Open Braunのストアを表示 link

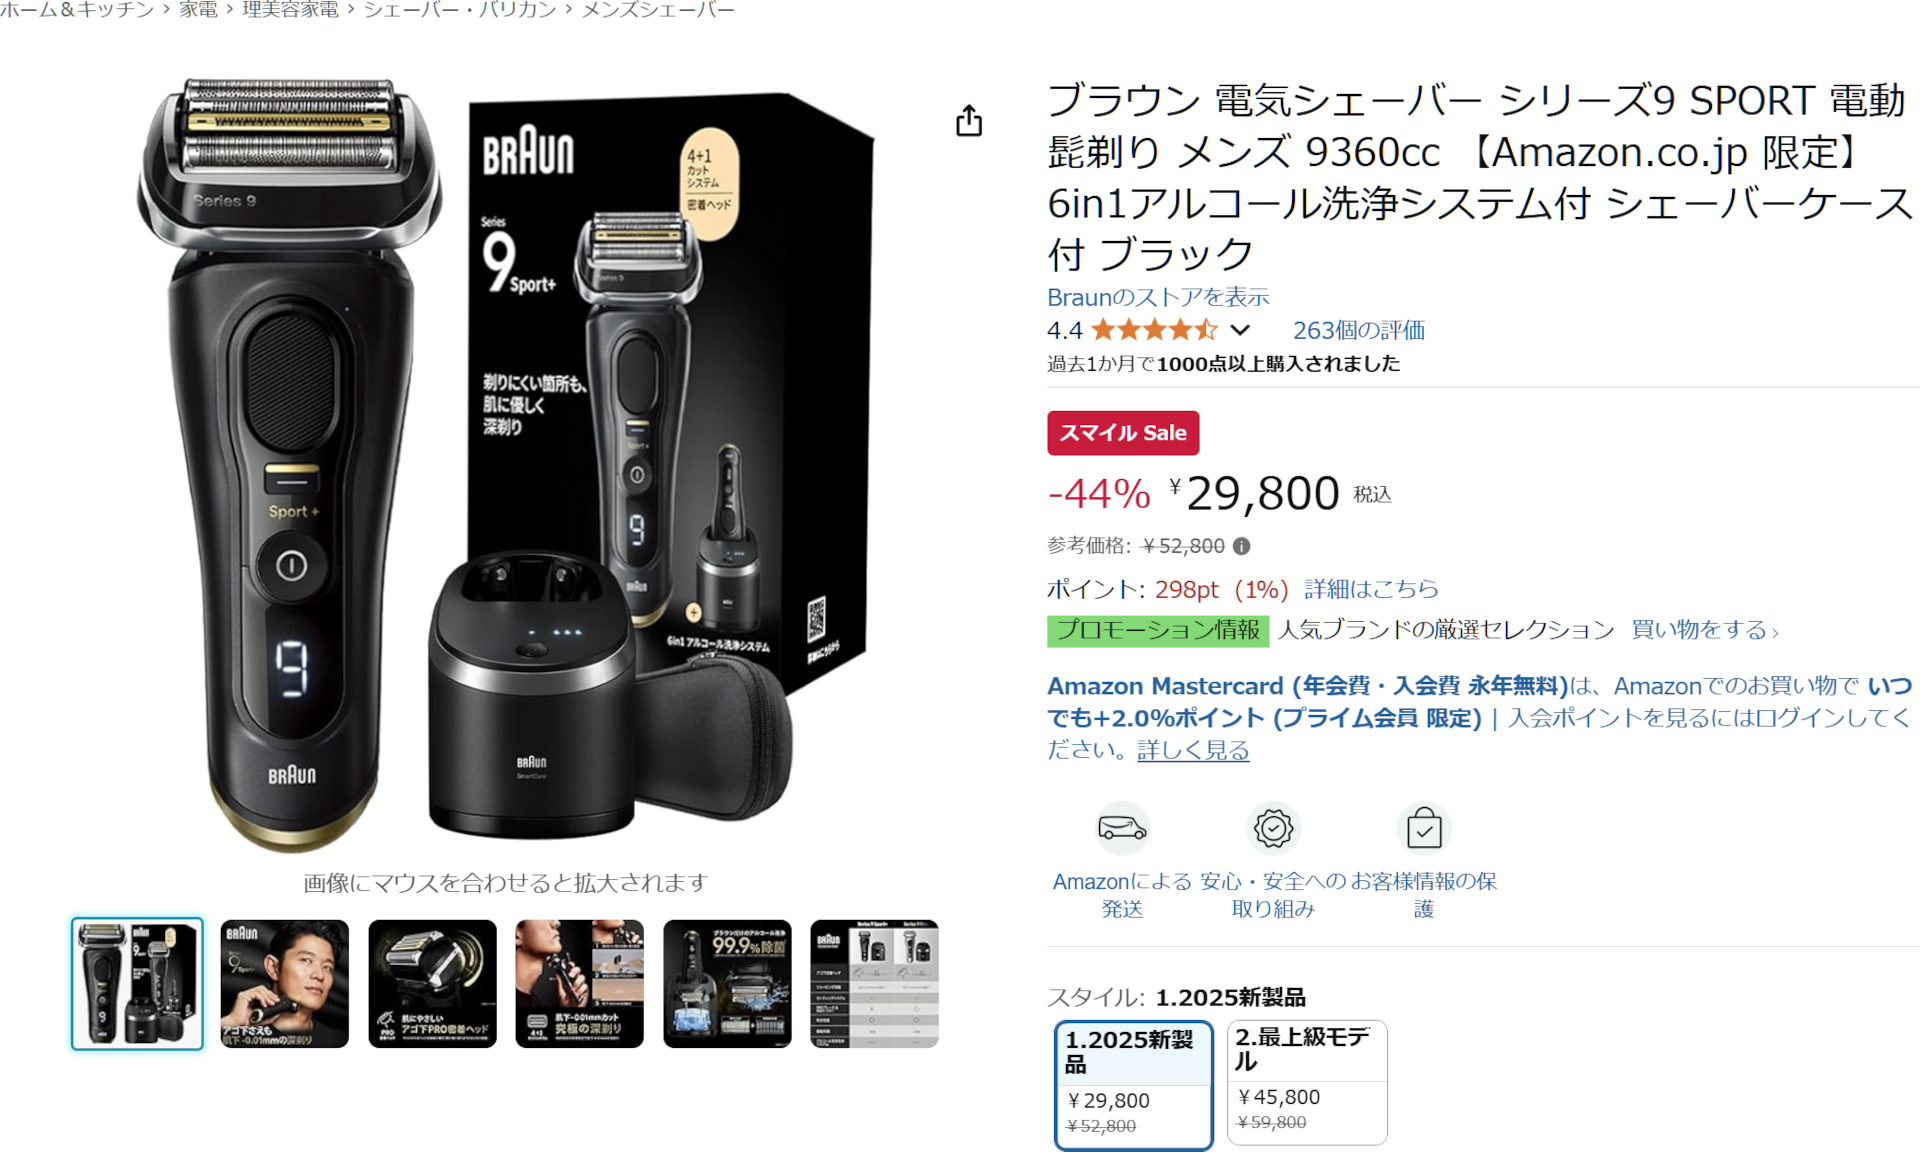[x=1158, y=297]
